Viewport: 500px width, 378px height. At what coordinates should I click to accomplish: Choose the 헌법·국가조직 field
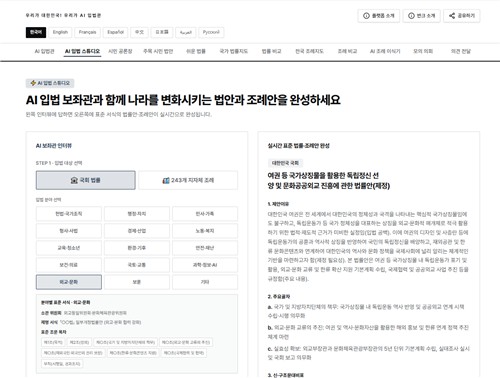(x=69, y=214)
